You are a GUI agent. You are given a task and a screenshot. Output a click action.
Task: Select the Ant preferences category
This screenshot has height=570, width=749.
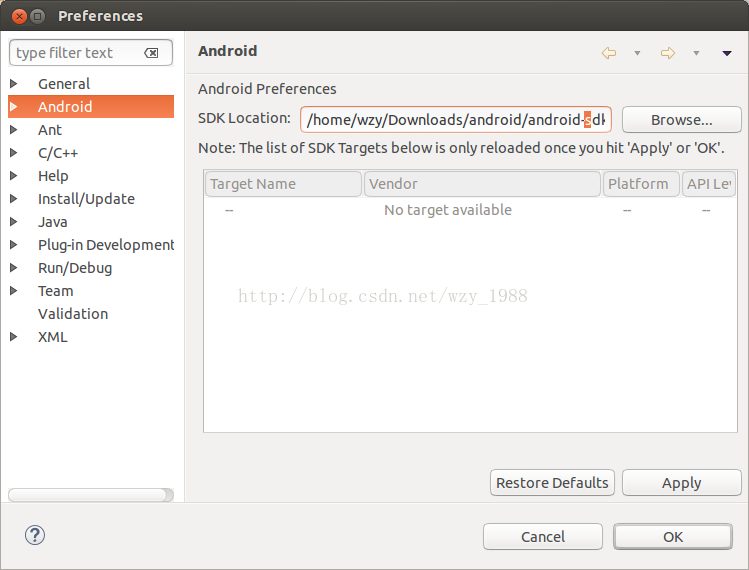pyautogui.click(x=50, y=129)
